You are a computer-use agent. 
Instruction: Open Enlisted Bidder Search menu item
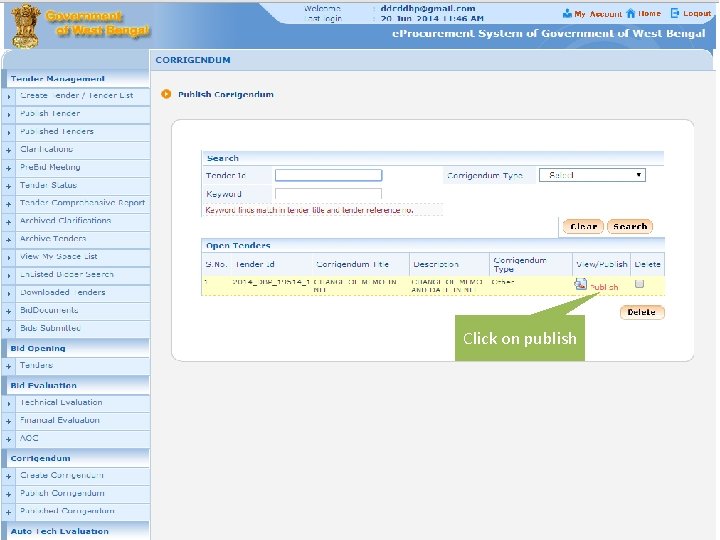click(67, 274)
